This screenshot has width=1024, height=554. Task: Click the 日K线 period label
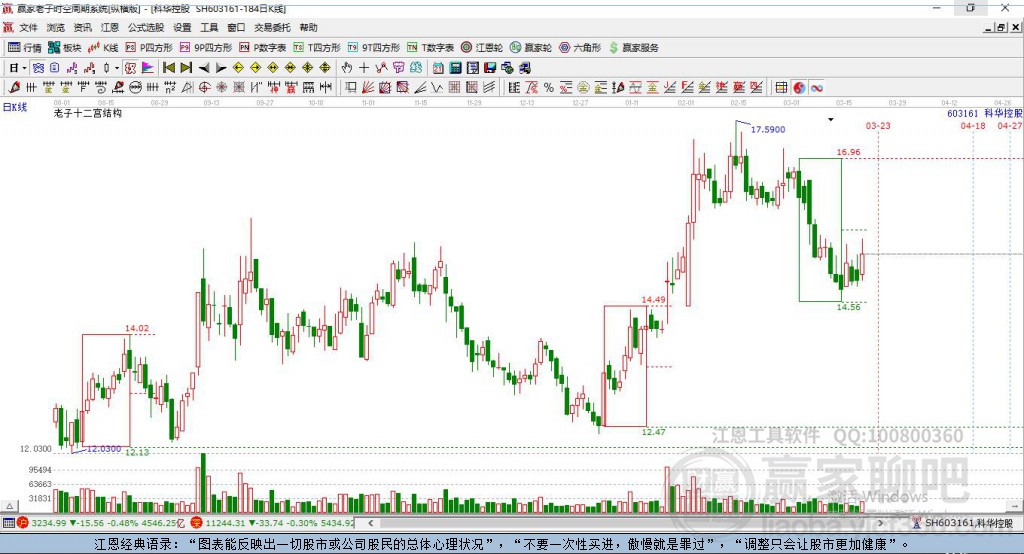pos(15,107)
